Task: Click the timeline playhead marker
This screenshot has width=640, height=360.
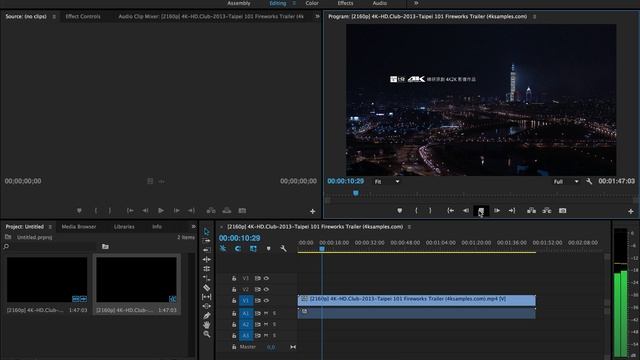Action: [x=322, y=249]
